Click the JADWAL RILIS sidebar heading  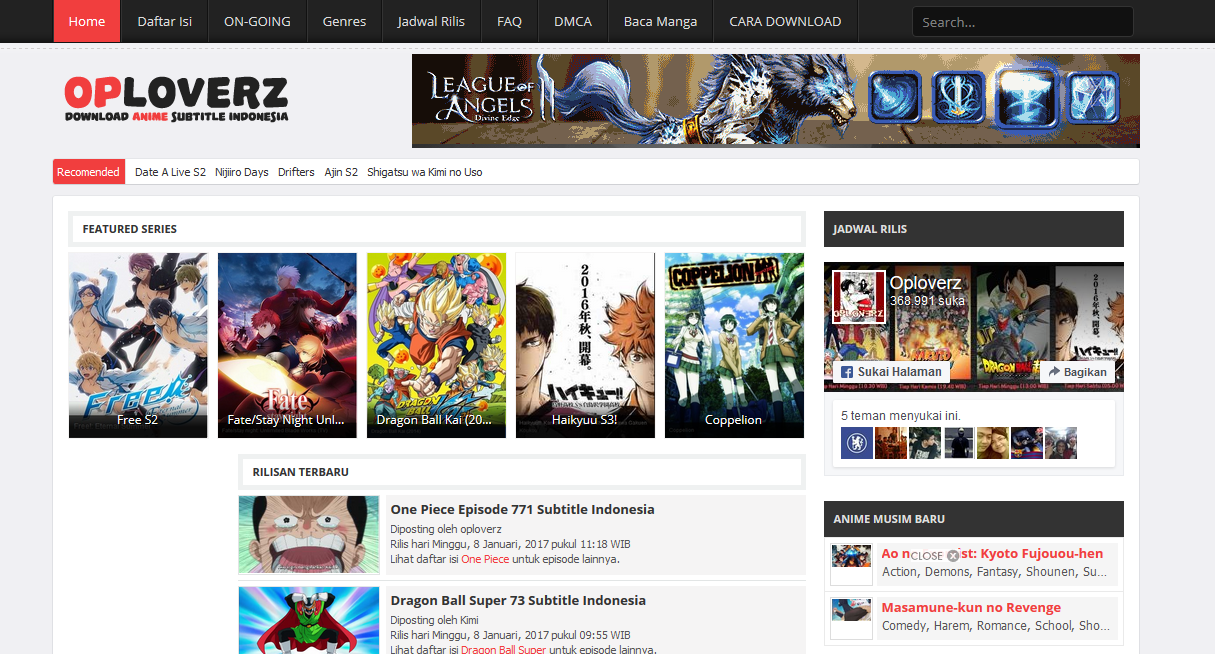click(x=870, y=229)
